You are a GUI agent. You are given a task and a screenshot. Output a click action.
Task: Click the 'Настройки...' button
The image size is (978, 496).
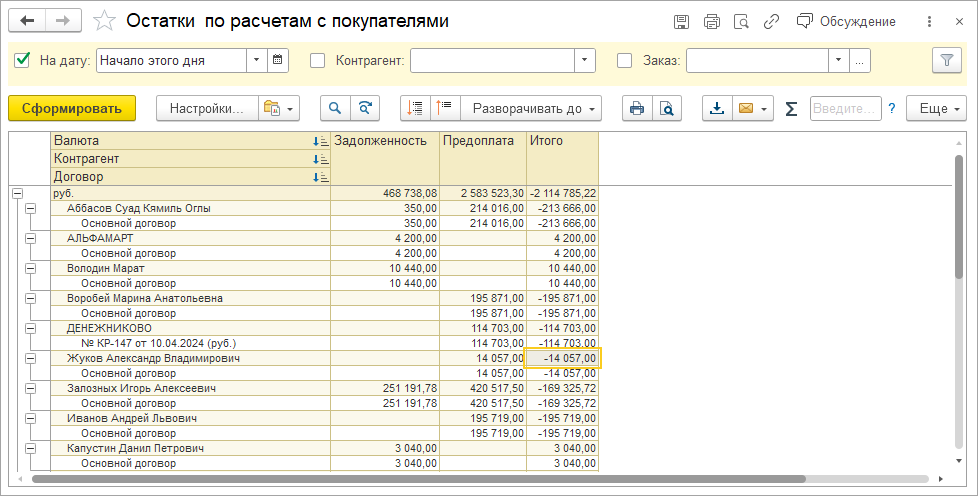click(x=205, y=108)
